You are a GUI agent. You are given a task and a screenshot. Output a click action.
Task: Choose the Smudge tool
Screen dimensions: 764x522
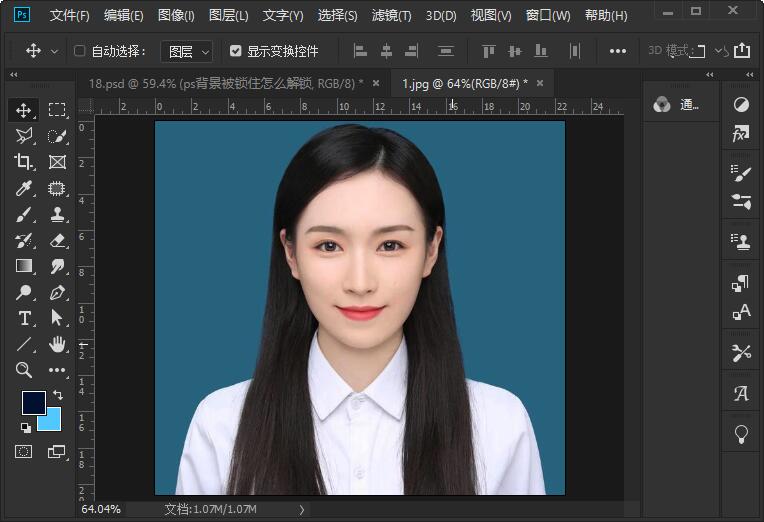pyautogui.click(x=57, y=266)
